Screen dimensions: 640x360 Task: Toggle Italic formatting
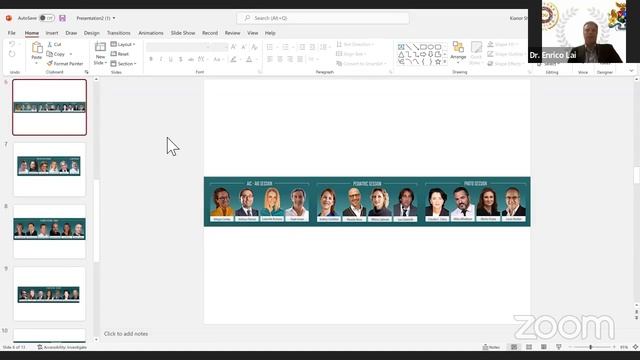pos(161,60)
